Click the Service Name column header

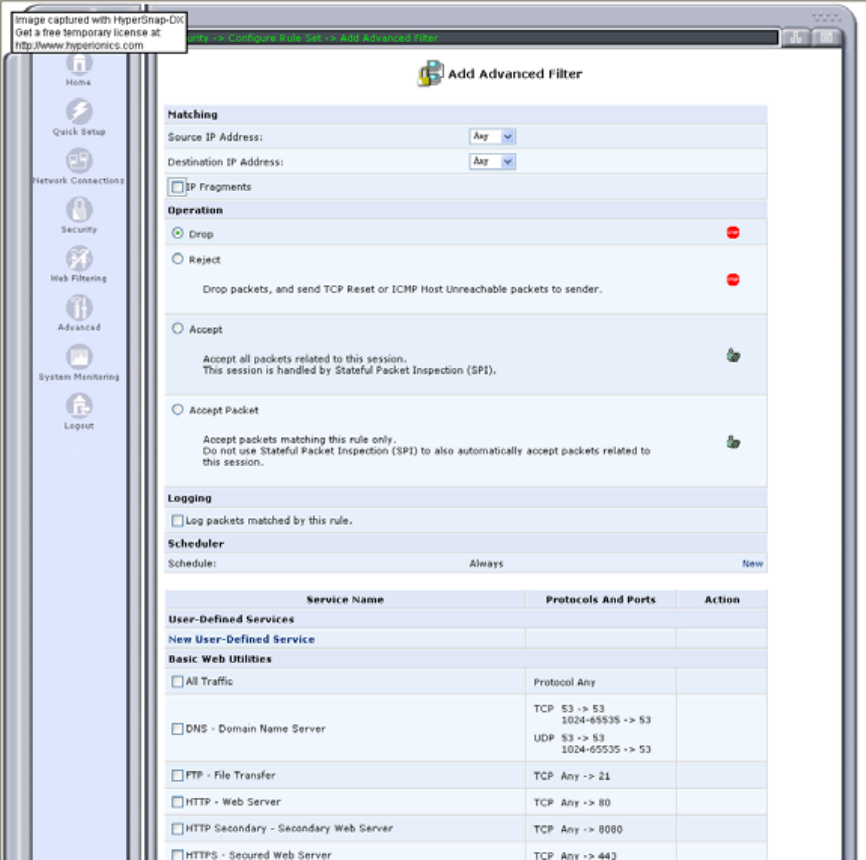click(x=345, y=599)
